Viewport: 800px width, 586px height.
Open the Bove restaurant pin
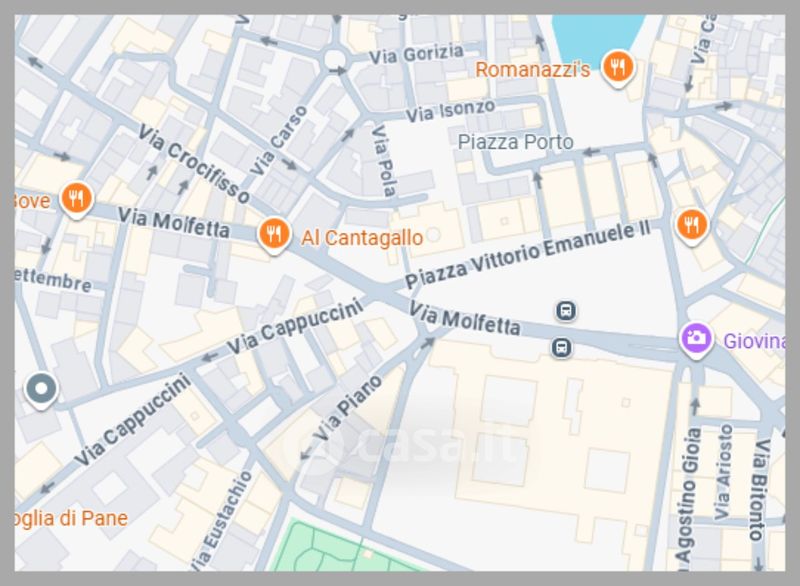(77, 199)
